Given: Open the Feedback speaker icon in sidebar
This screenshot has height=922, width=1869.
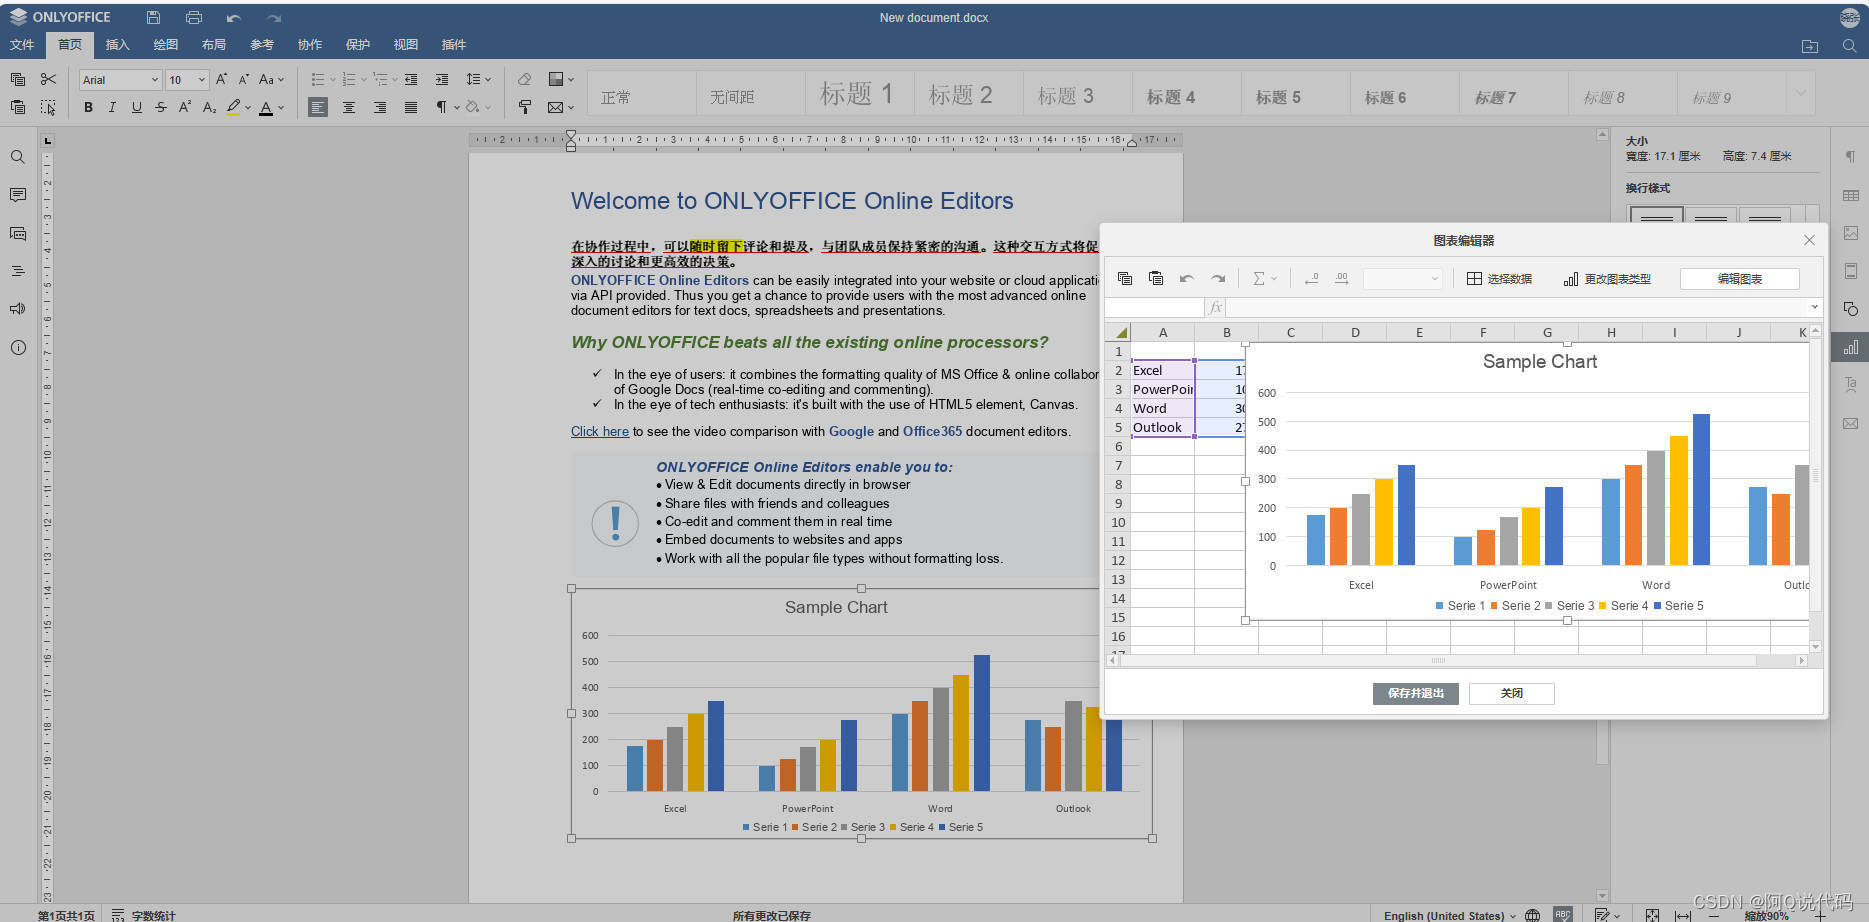Looking at the screenshot, I should [17, 309].
